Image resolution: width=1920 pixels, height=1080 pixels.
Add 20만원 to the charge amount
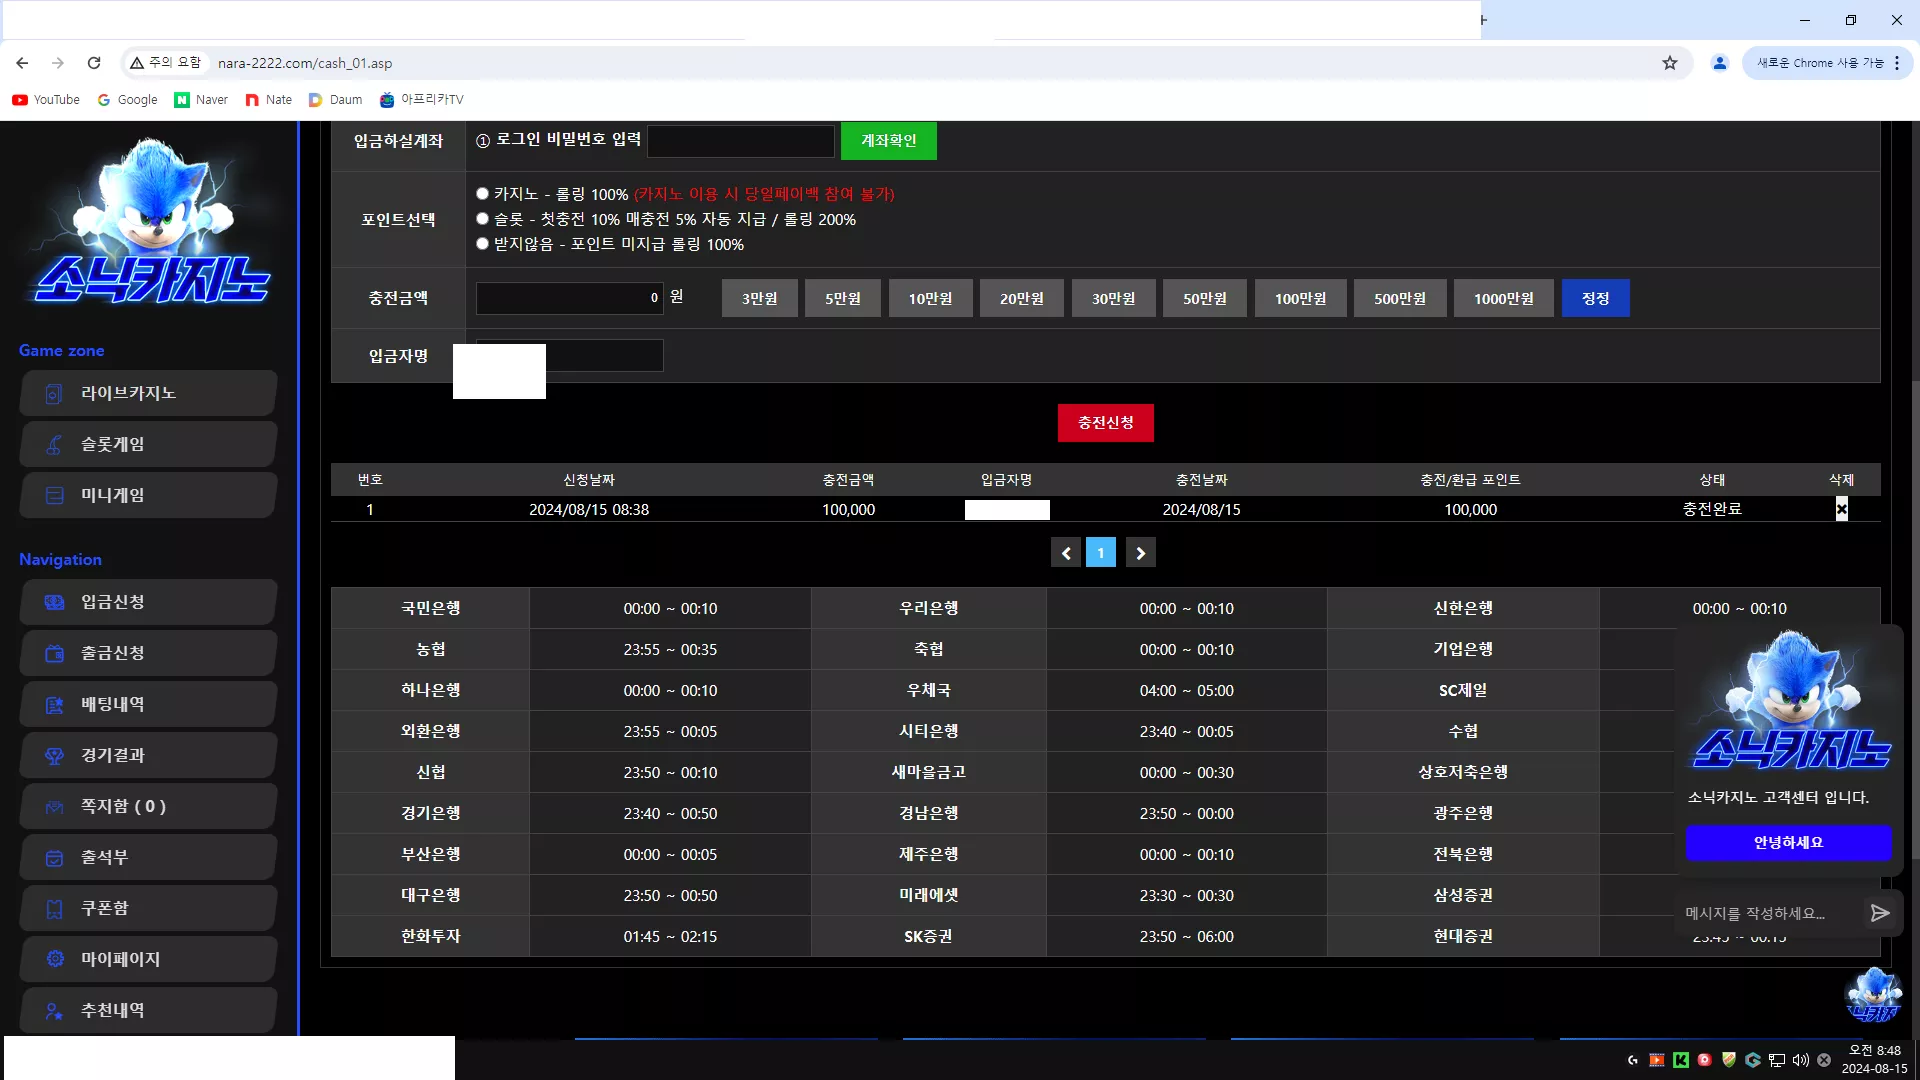1022,299
